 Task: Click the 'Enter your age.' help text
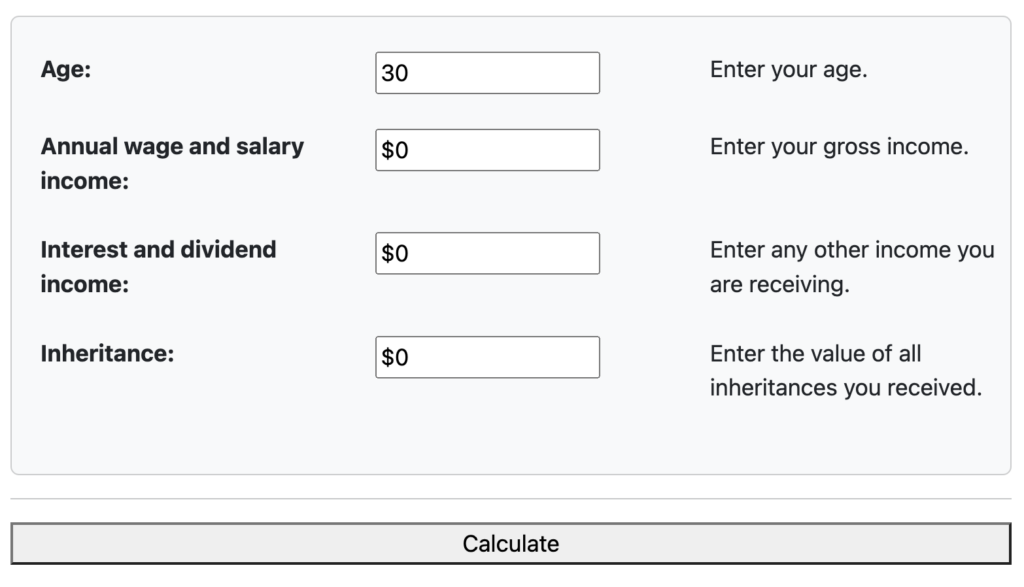[788, 70]
